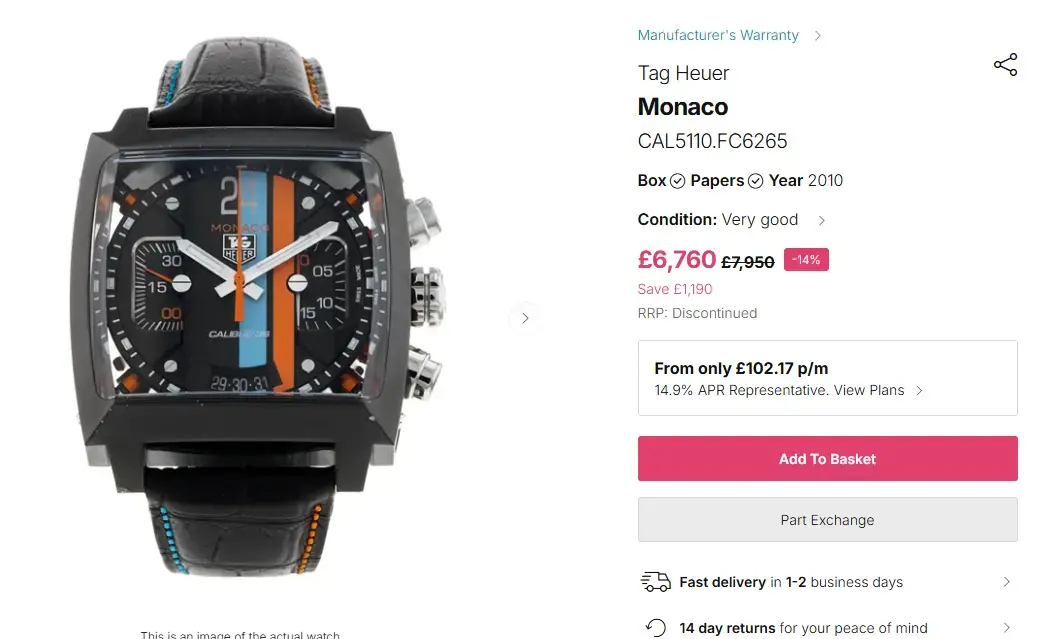Expand the 14 day returns chevron
Screen dimensions: 1050x639
click(1006, 628)
